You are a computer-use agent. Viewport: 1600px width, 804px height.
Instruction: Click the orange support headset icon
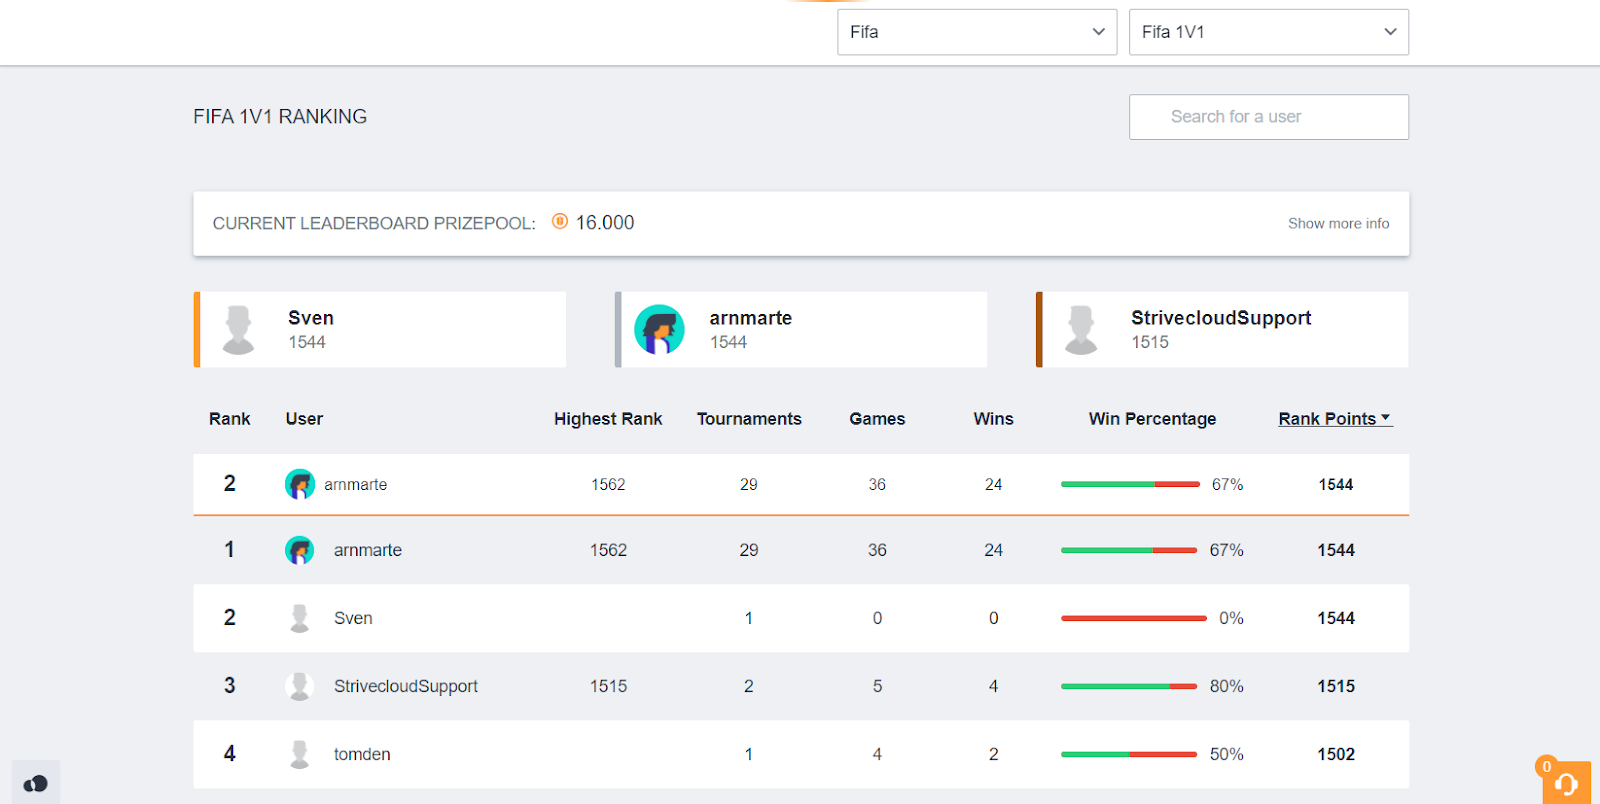(1566, 783)
